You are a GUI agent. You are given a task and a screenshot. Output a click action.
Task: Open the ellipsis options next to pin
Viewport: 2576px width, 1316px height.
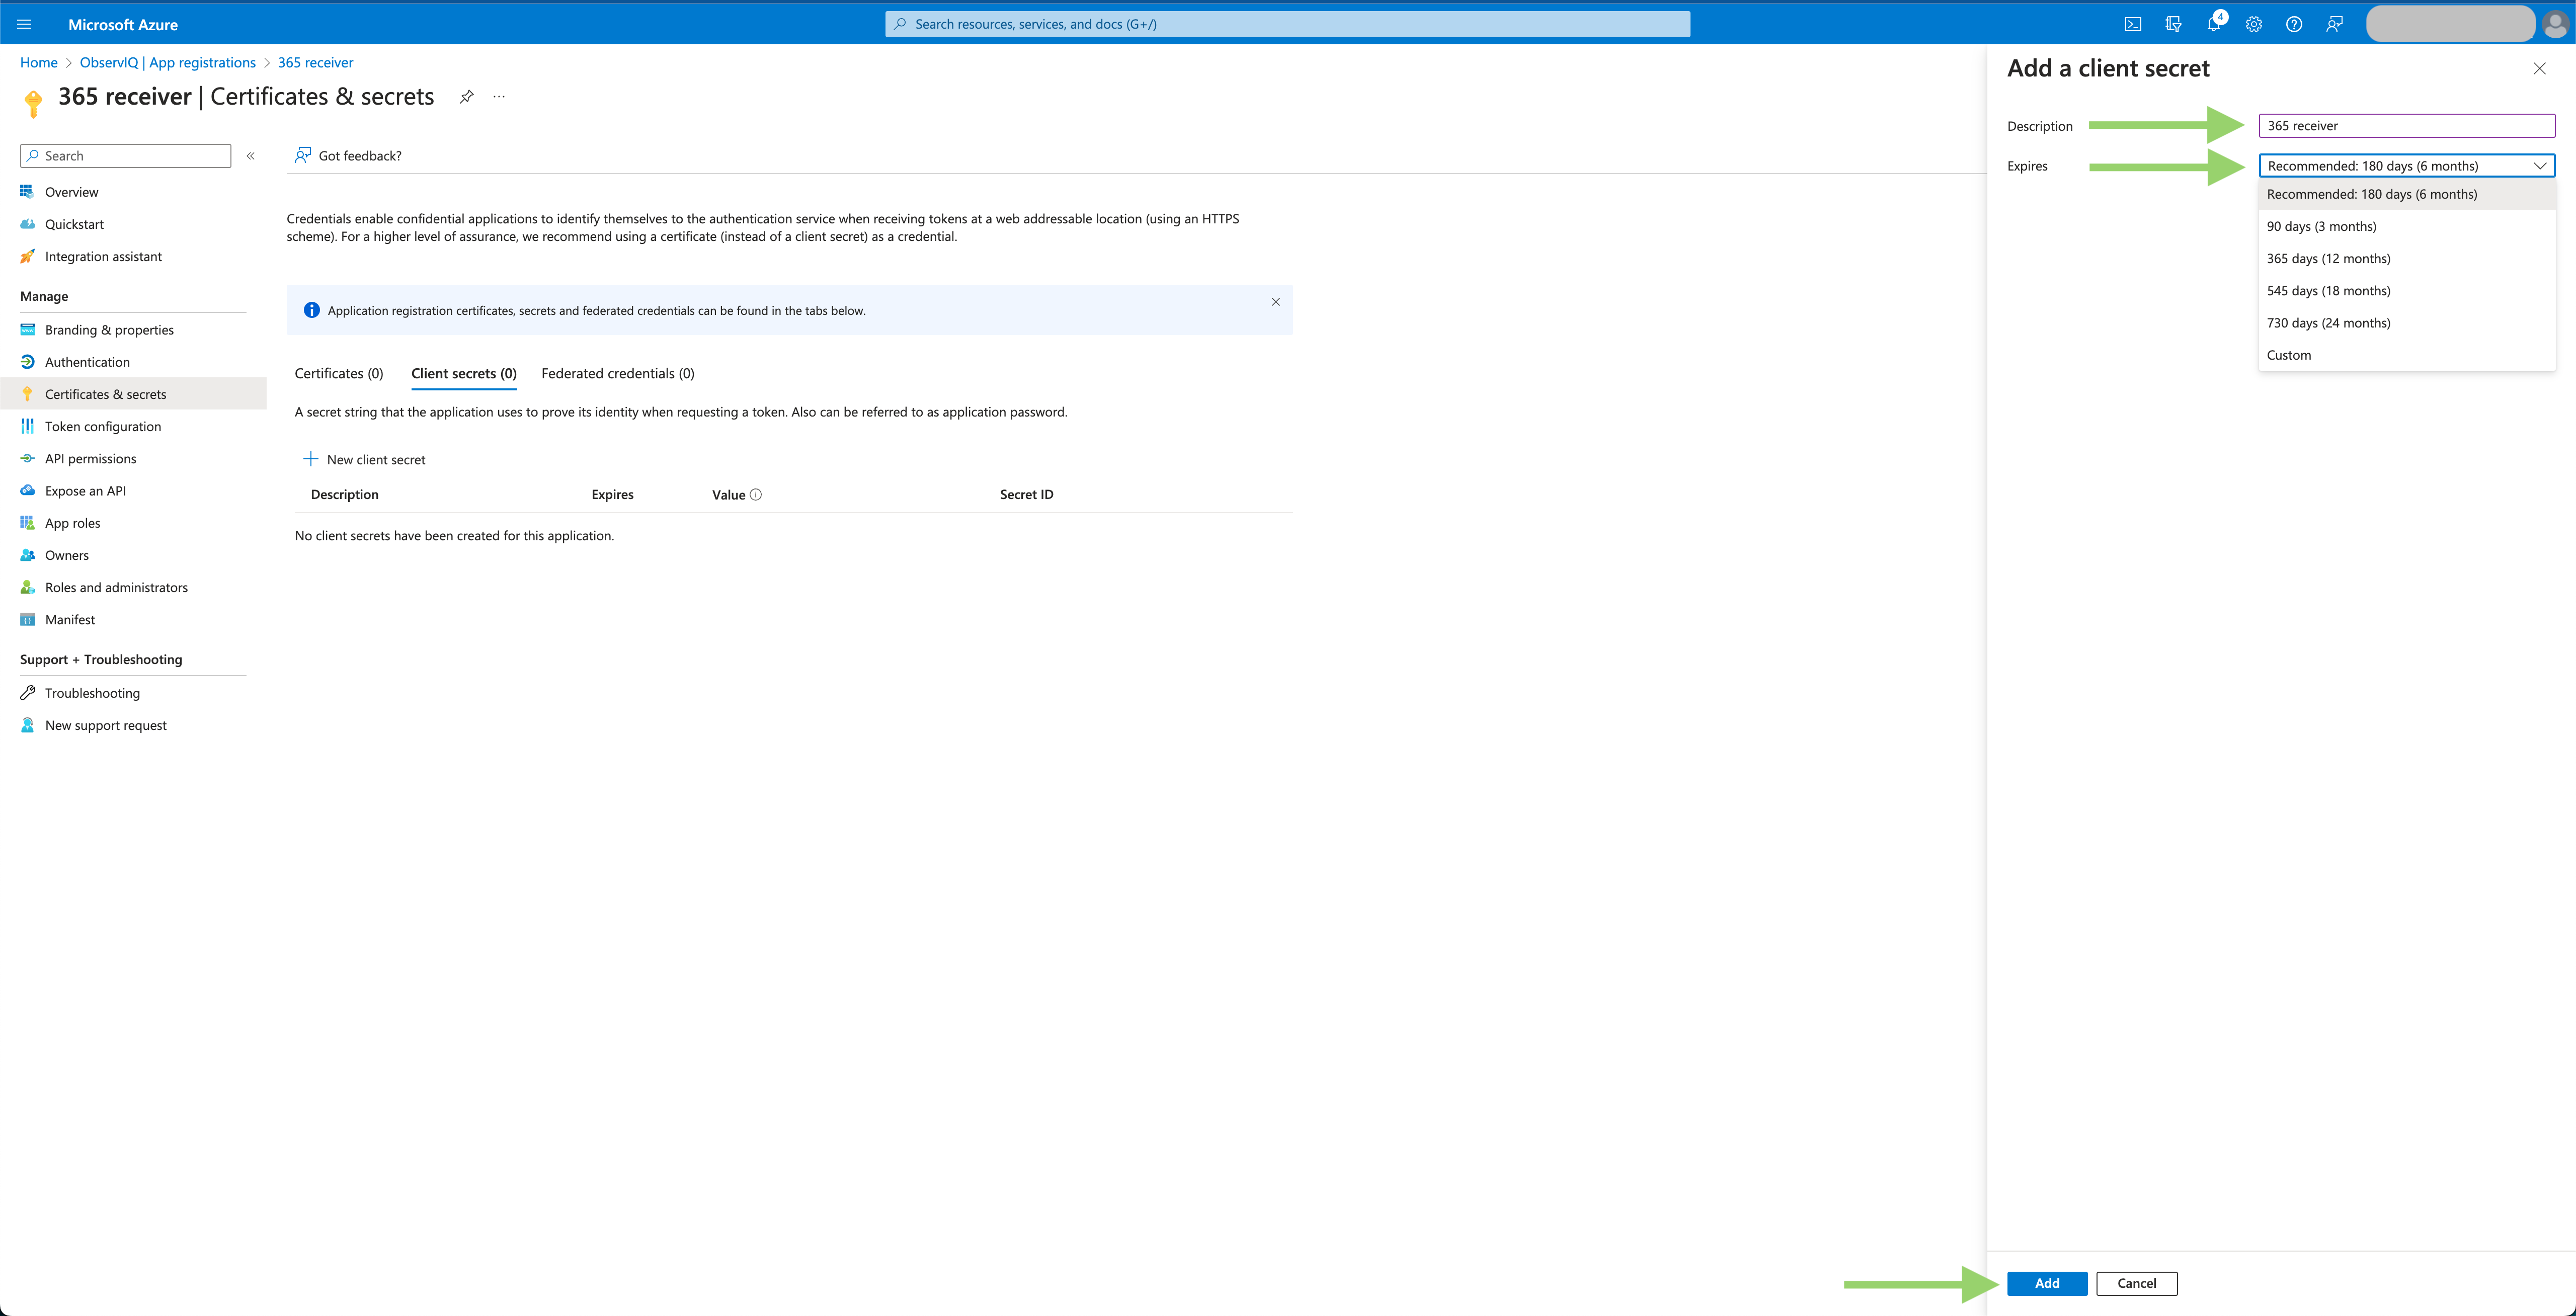[498, 96]
